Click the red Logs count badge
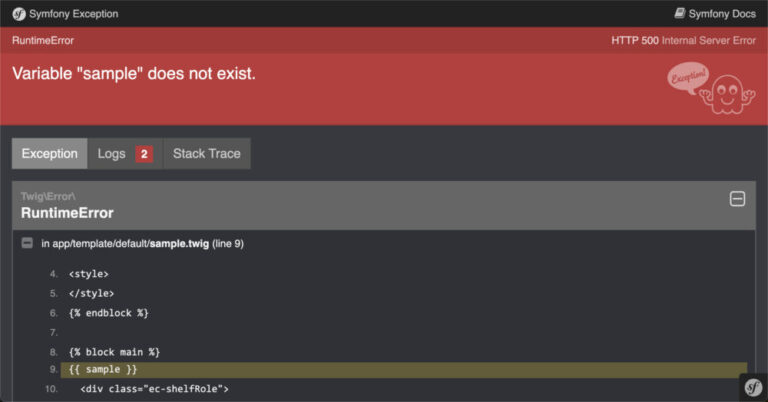This screenshot has height=402, width=768. click(144, 154)
